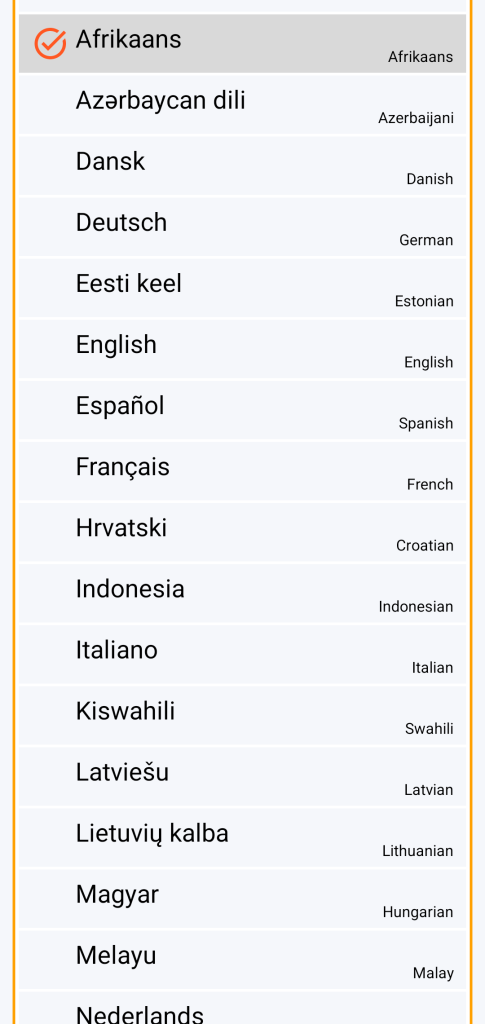Select Lietuvių kalba language
Screen dimensions: 485x1024
(242, 837)
